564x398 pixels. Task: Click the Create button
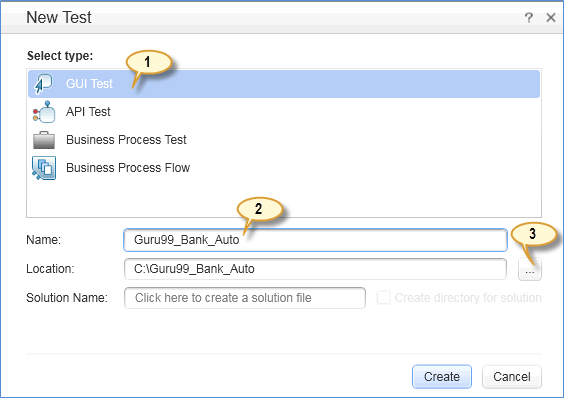point(442,377)
